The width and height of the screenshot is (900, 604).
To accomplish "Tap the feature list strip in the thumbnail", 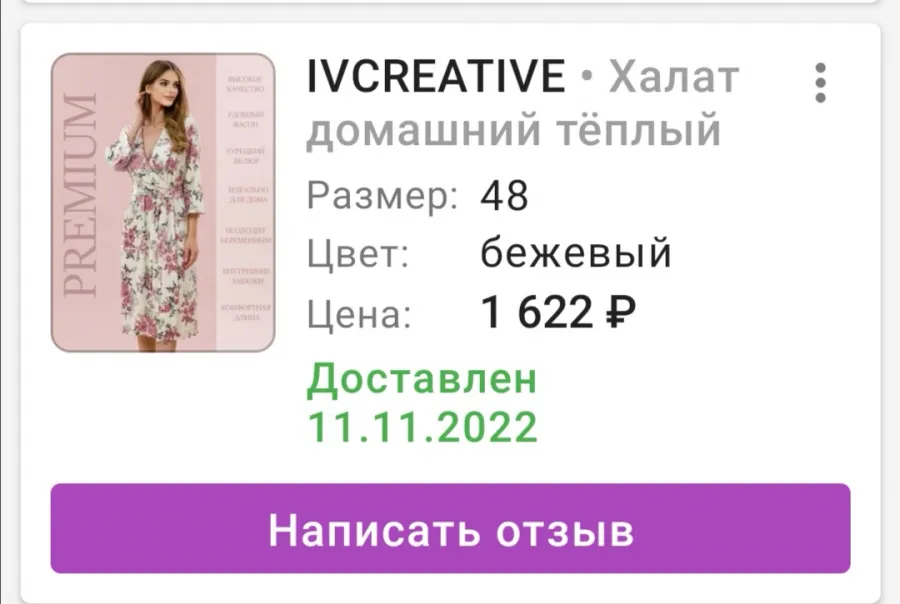I will click(245, 202).
